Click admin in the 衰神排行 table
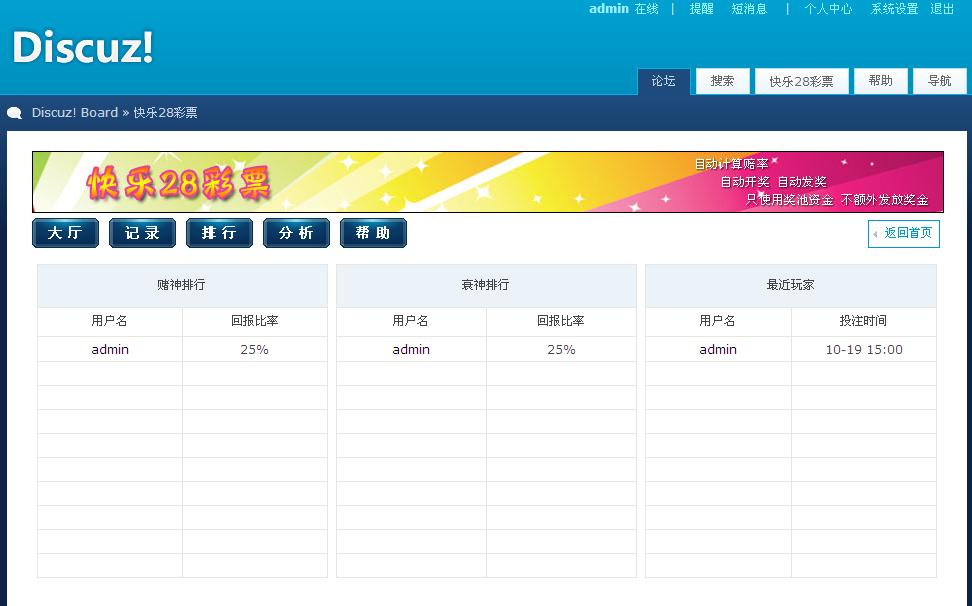972x606 pixels. 411,349
